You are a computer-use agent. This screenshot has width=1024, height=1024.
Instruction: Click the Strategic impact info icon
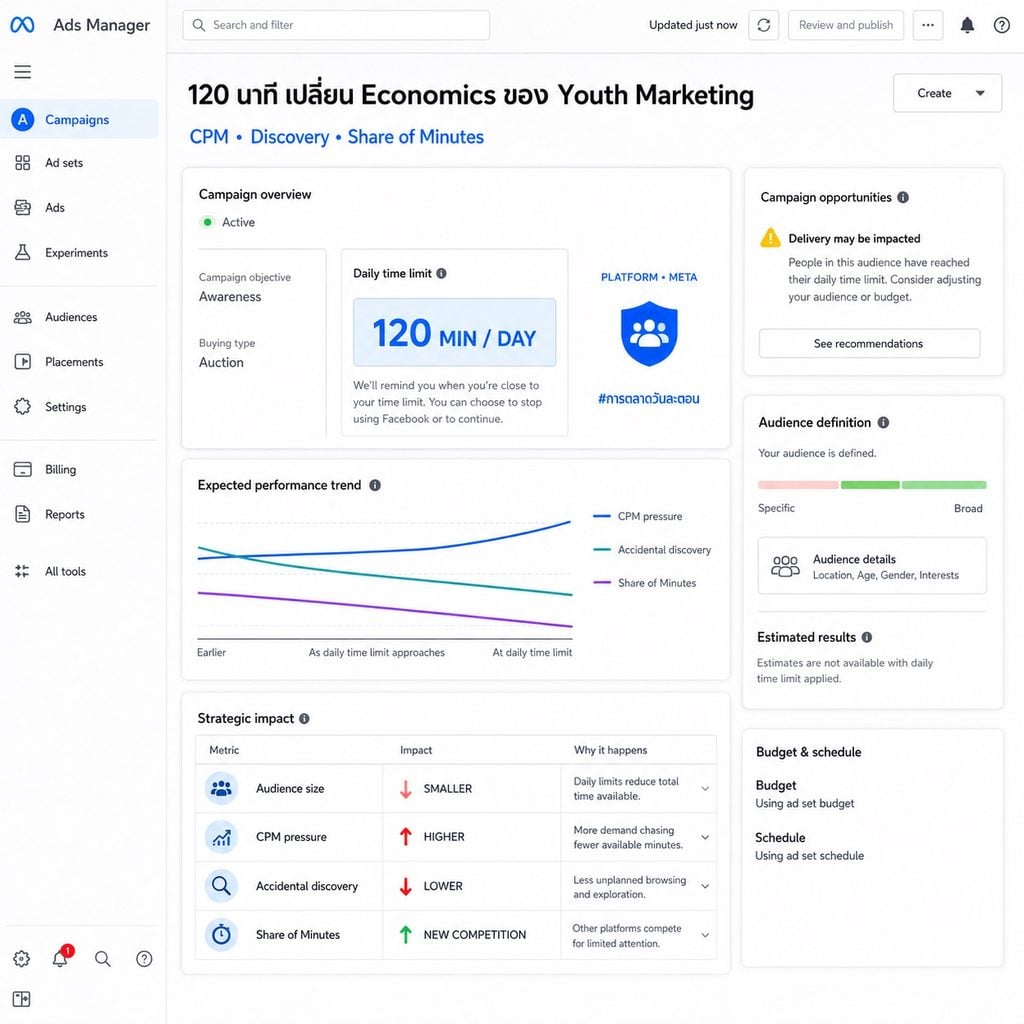[304, 718]
